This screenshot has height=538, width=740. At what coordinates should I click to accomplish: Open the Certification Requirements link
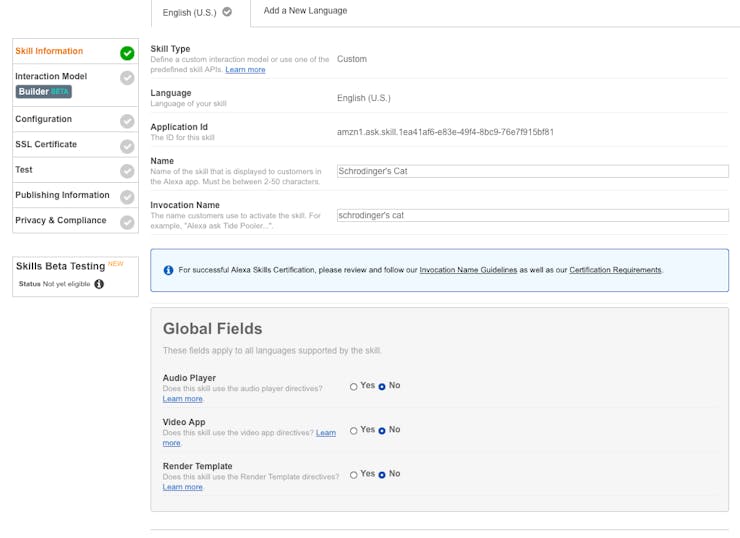click(615, 270)
